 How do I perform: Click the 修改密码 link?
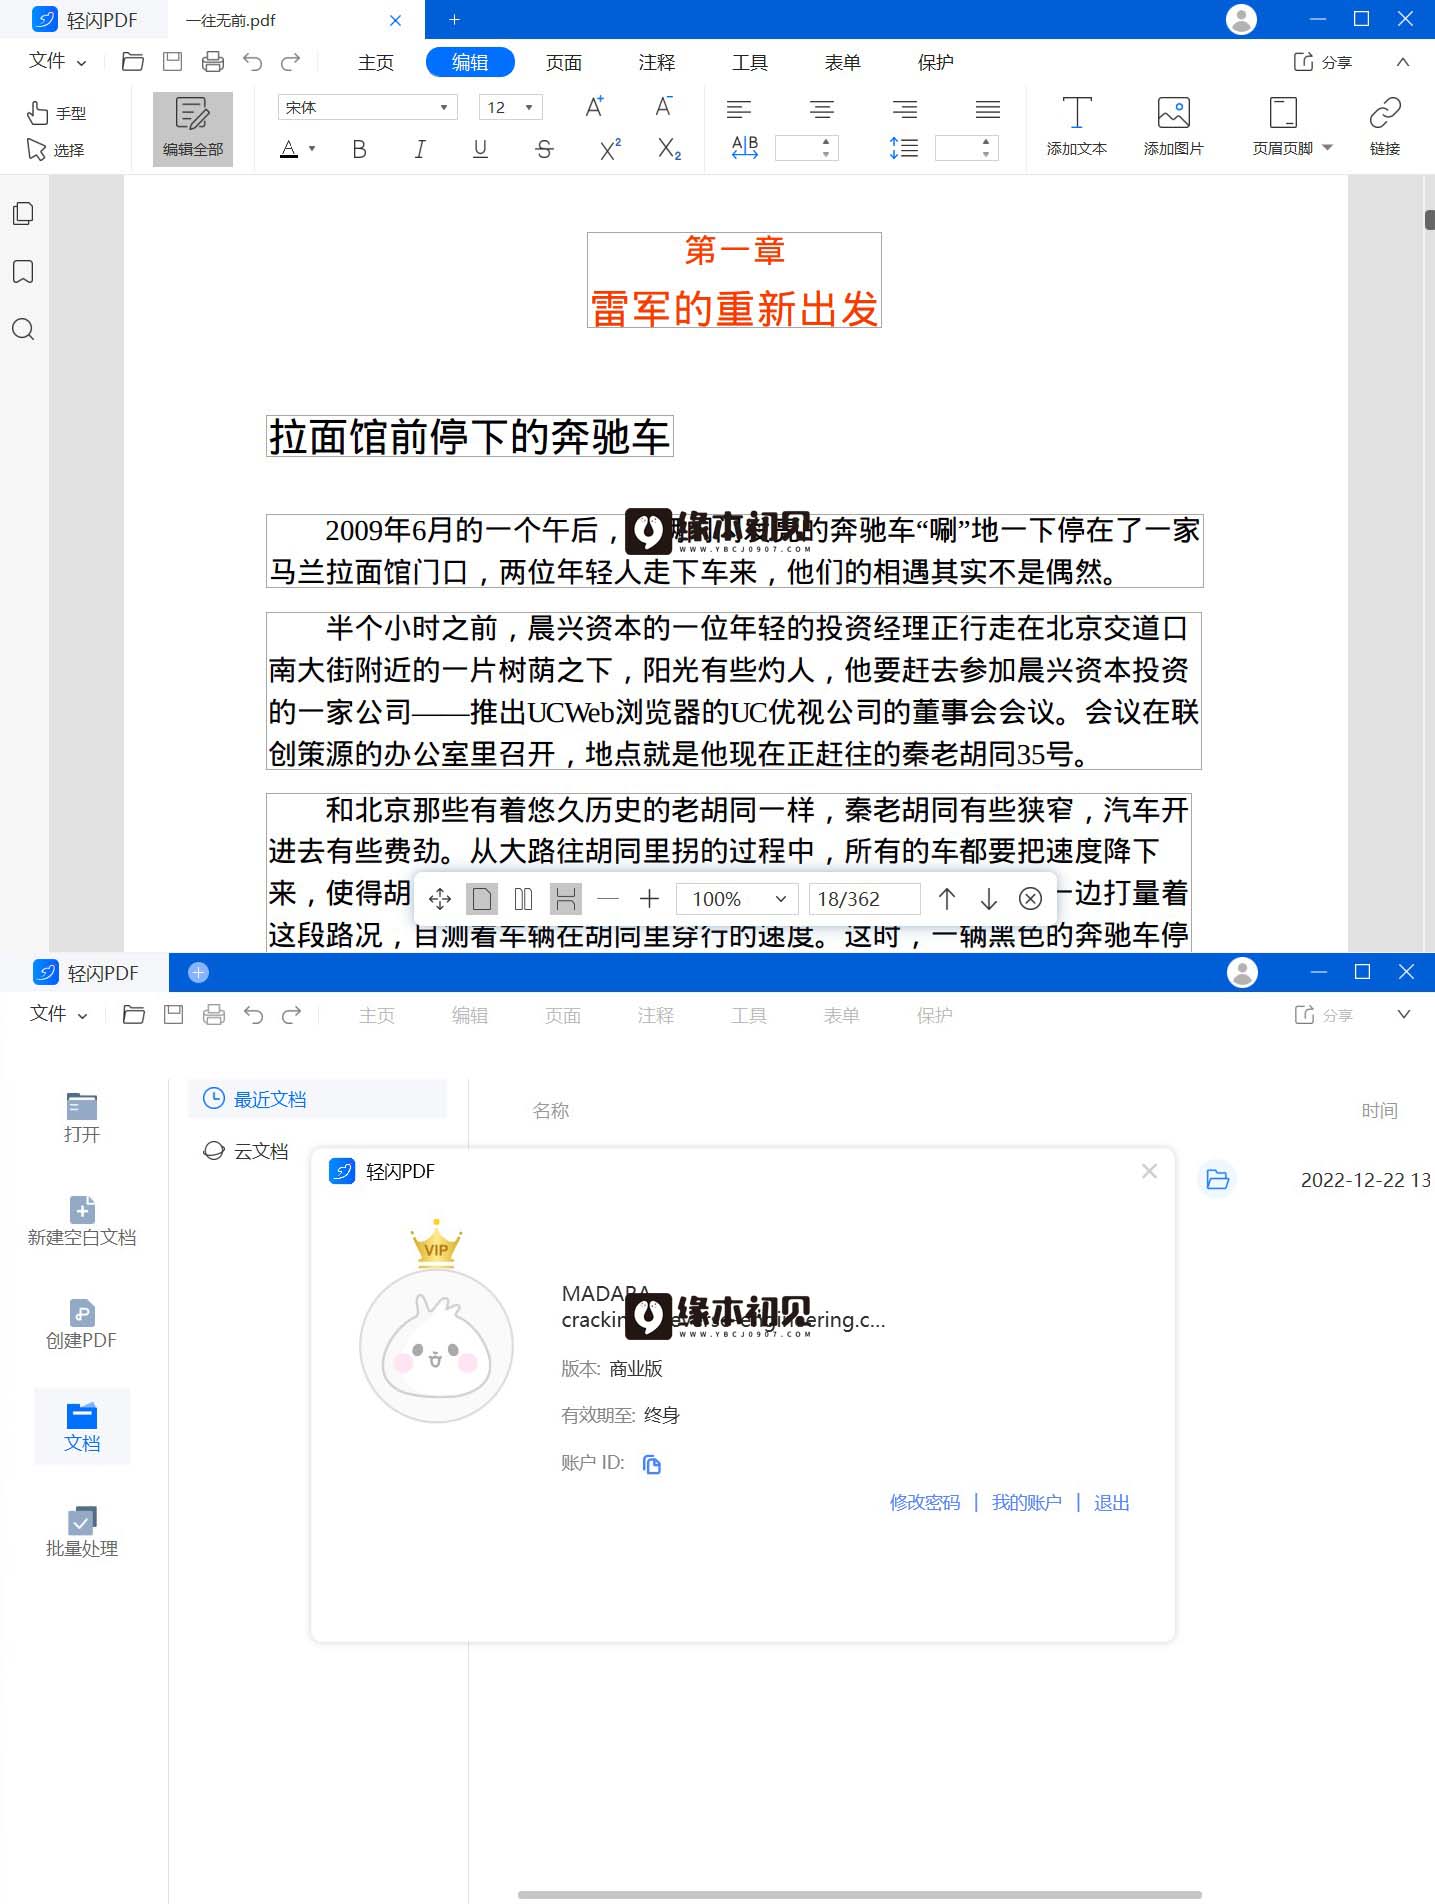924,1502
